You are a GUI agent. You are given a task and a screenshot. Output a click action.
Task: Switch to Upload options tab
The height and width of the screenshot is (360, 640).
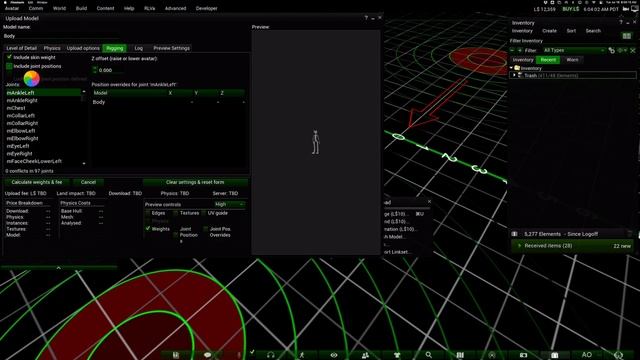pyautogui.click(x=83, y=48)
